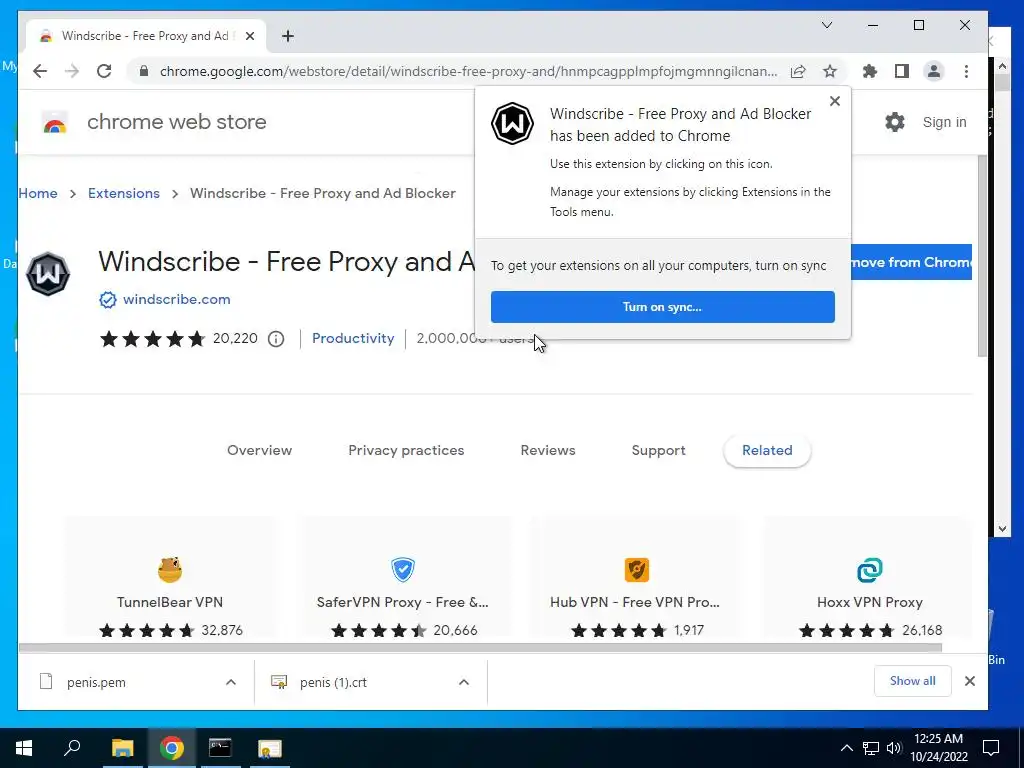Open the SaferVPN Proxy related extension card
This screenshot has width=1024, height=768.
[403, 577]
